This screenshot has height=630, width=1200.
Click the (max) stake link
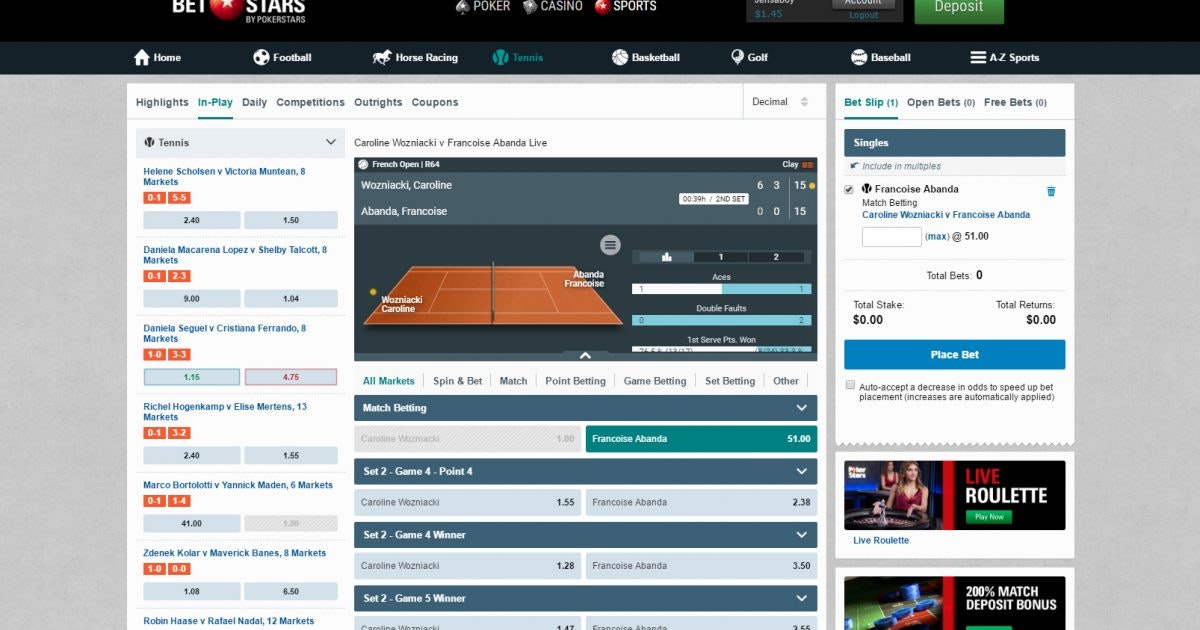click(937, 237)
